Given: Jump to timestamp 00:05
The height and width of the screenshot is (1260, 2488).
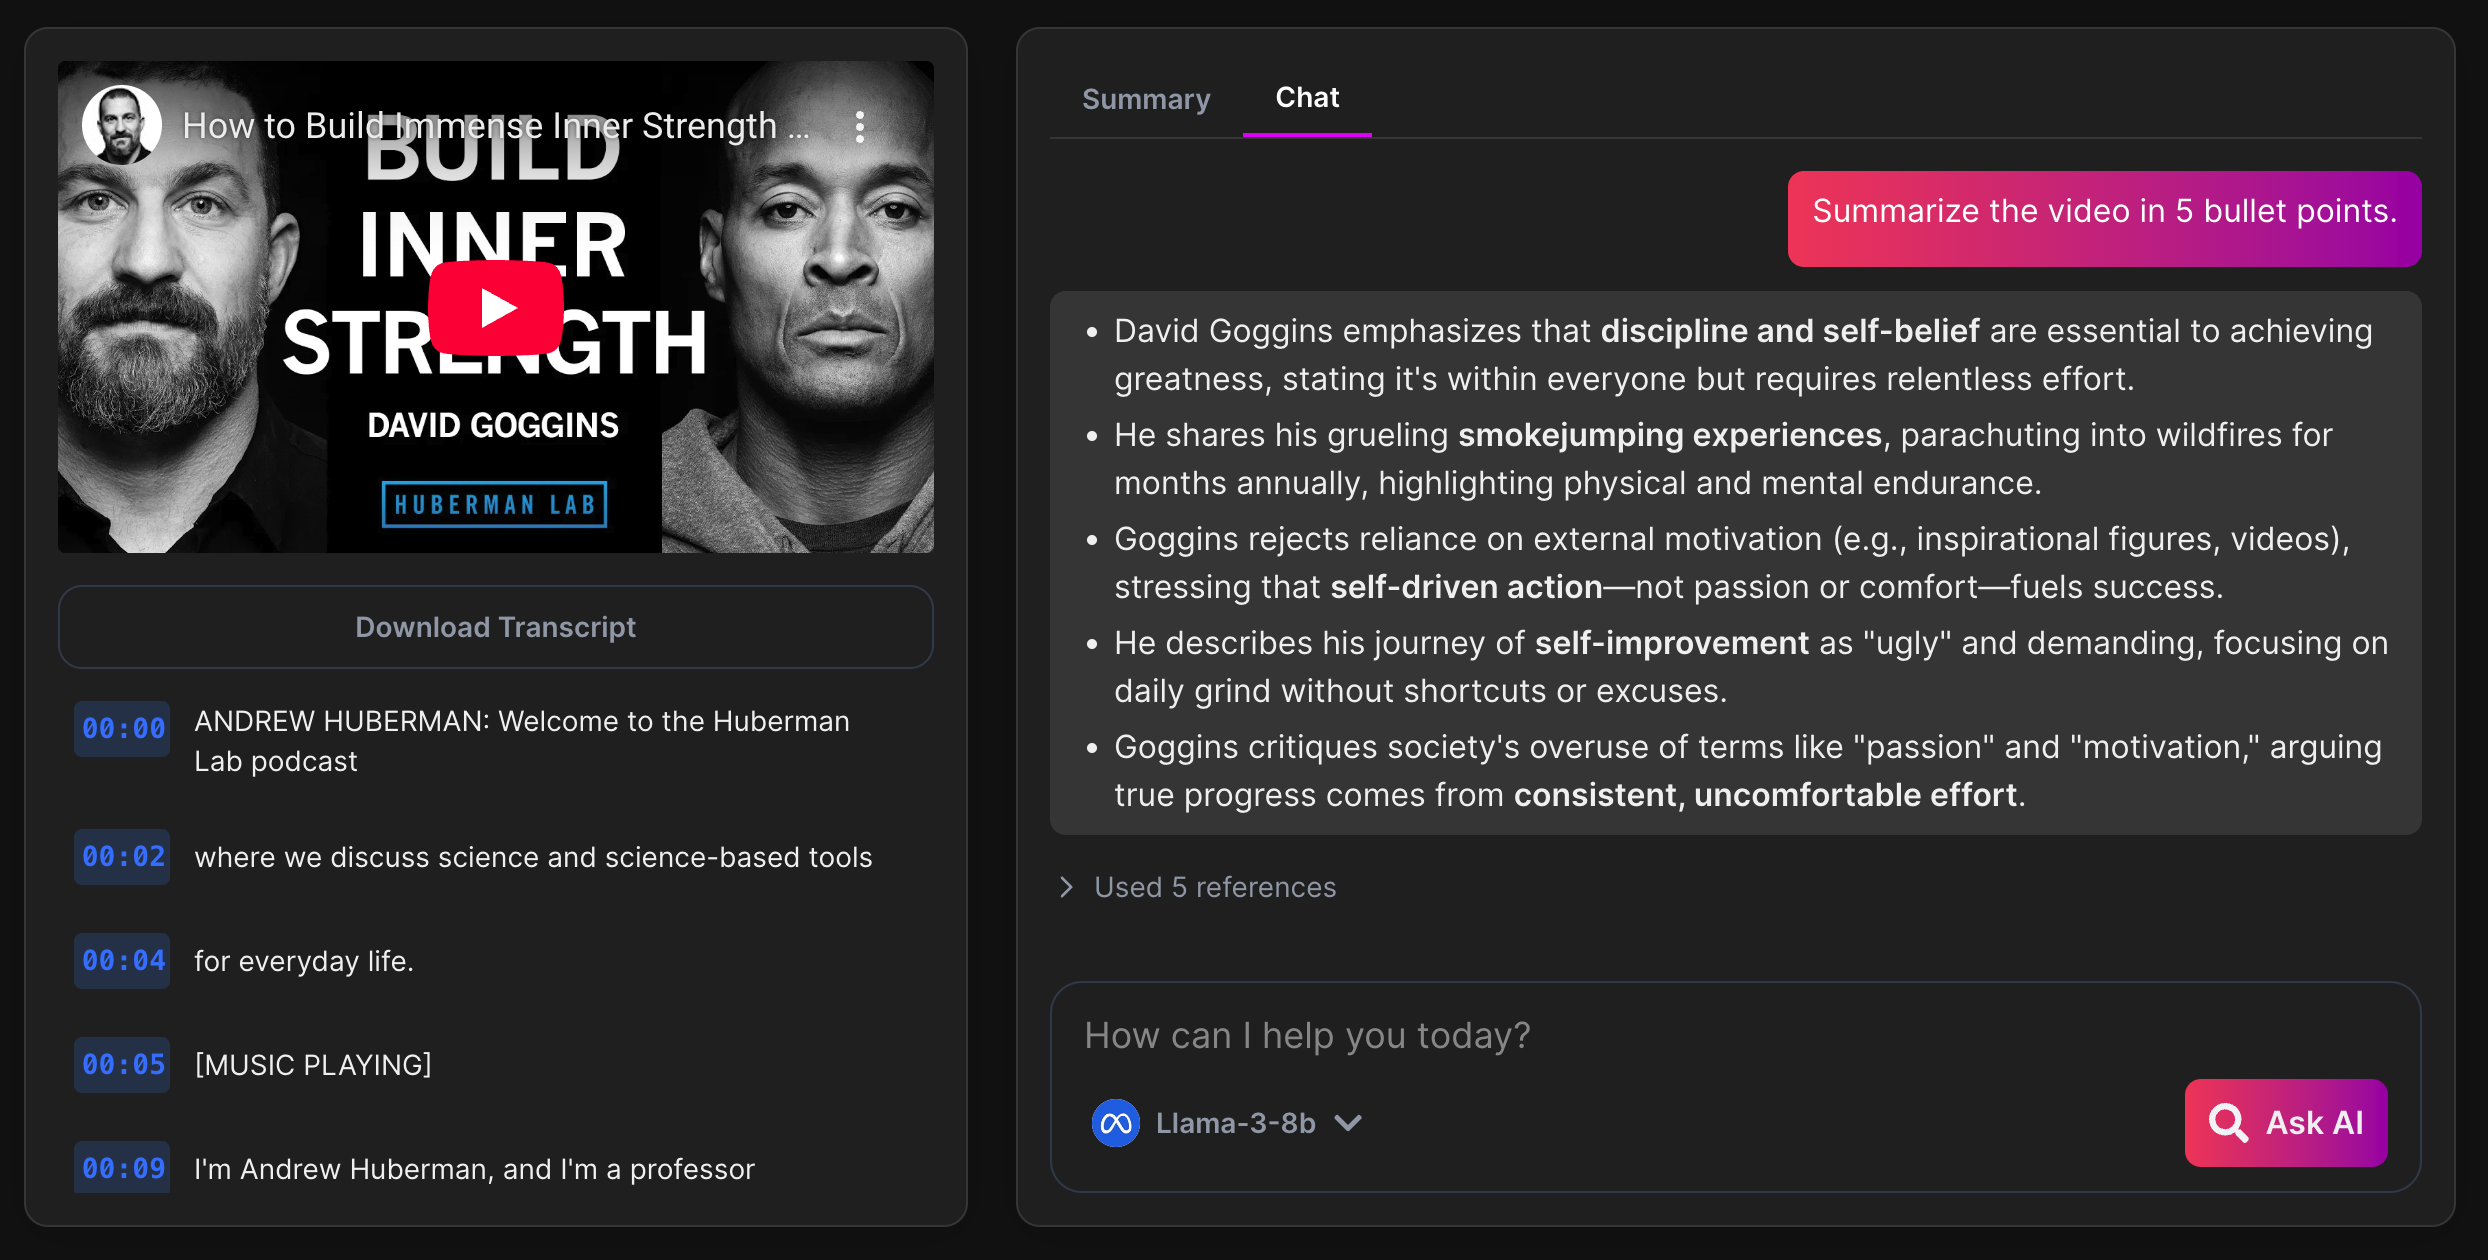Looking at the screenshot, I should pos(122,1065).
